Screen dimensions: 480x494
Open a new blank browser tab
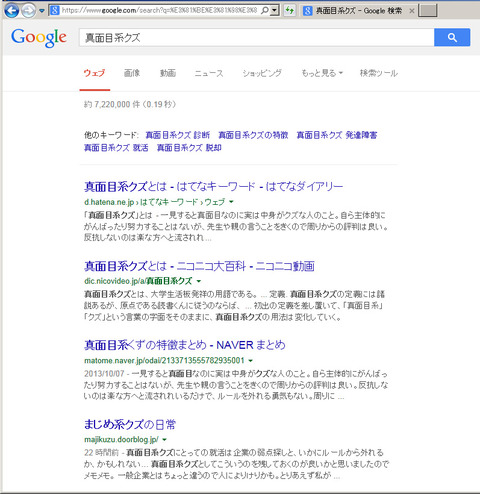[428, 11]
